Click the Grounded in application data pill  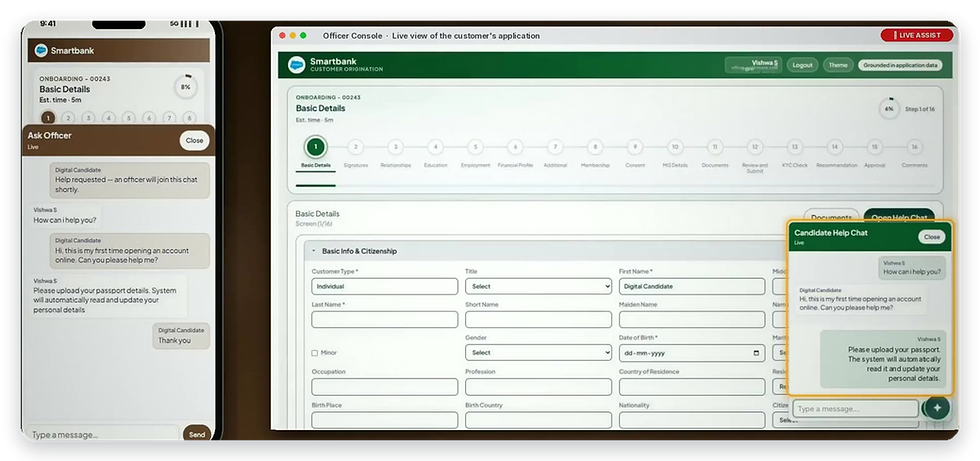(x=900, y=65)
